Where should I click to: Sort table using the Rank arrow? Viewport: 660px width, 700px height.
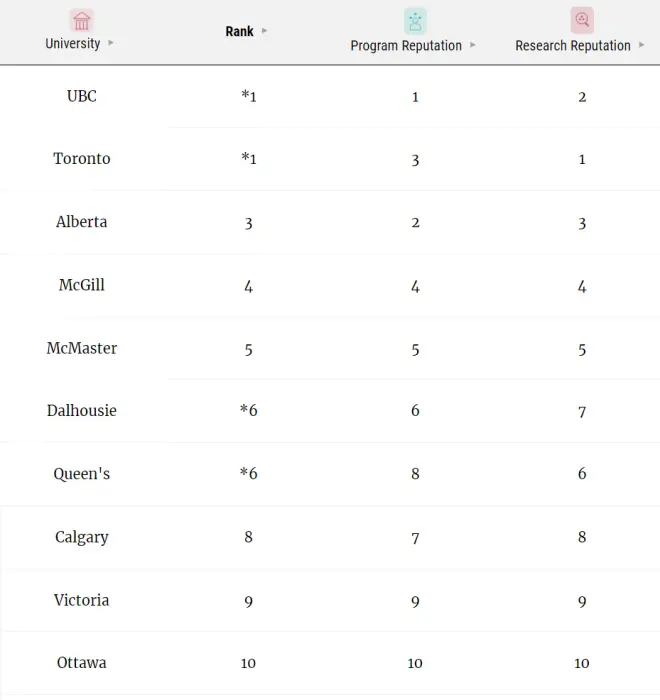[265, 31]
